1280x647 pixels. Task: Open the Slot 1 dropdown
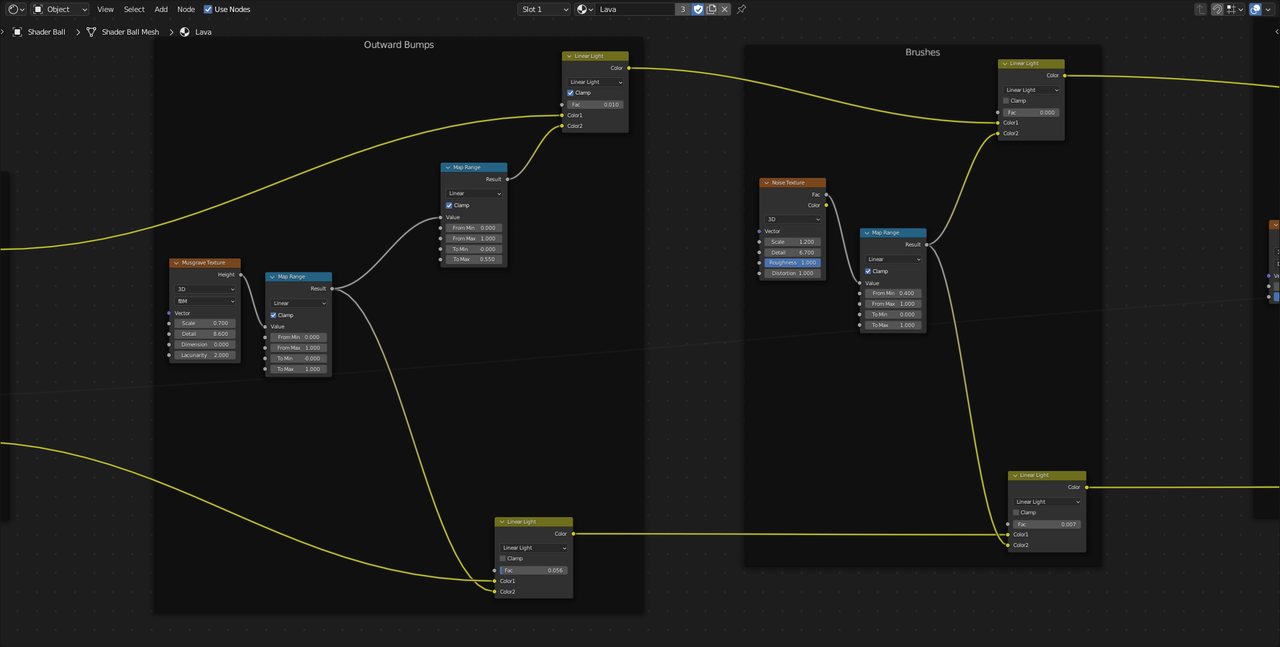pyautogui.click(x=544, y=9)
